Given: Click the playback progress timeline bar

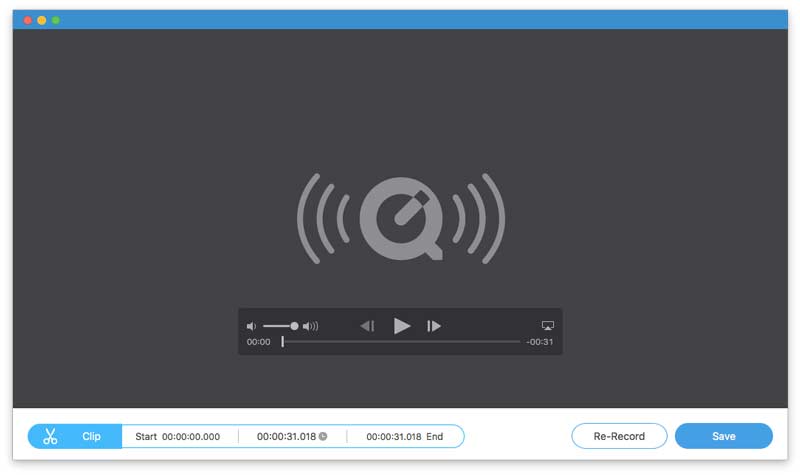Looking at the screenshot, I should [x=400, y=342].
